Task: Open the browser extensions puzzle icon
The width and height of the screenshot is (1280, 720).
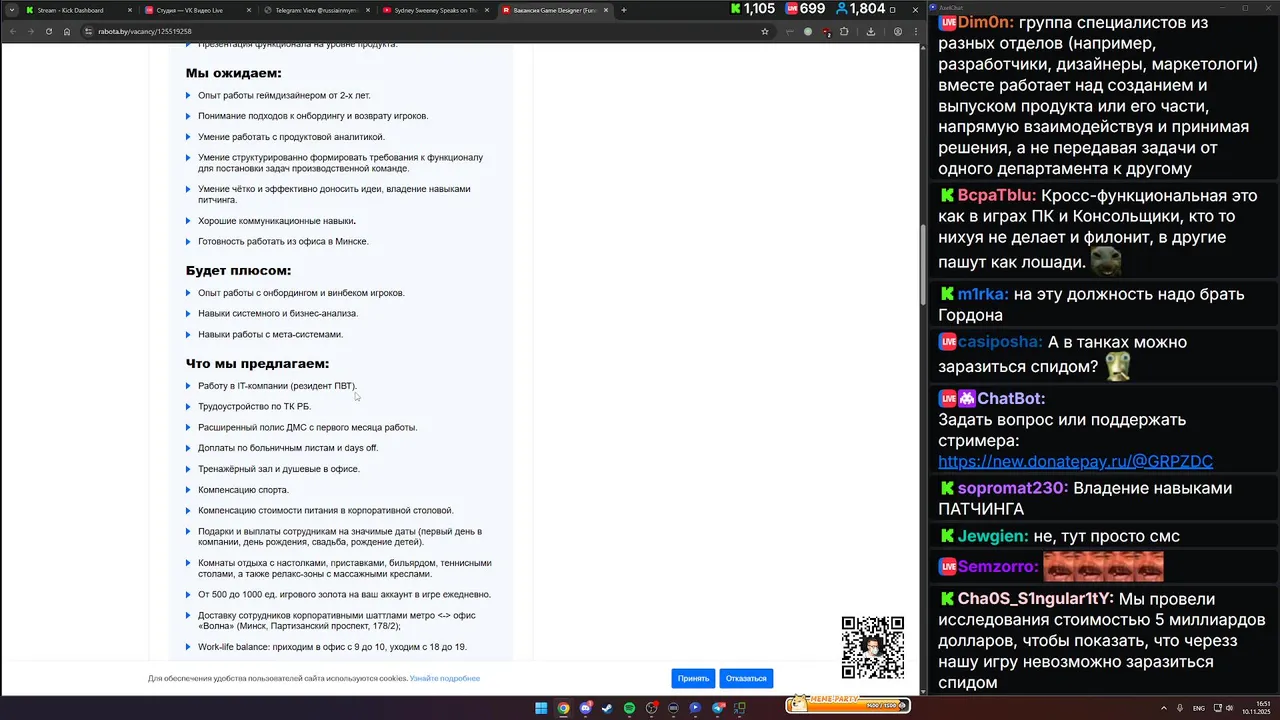Action: click(845, 31)
